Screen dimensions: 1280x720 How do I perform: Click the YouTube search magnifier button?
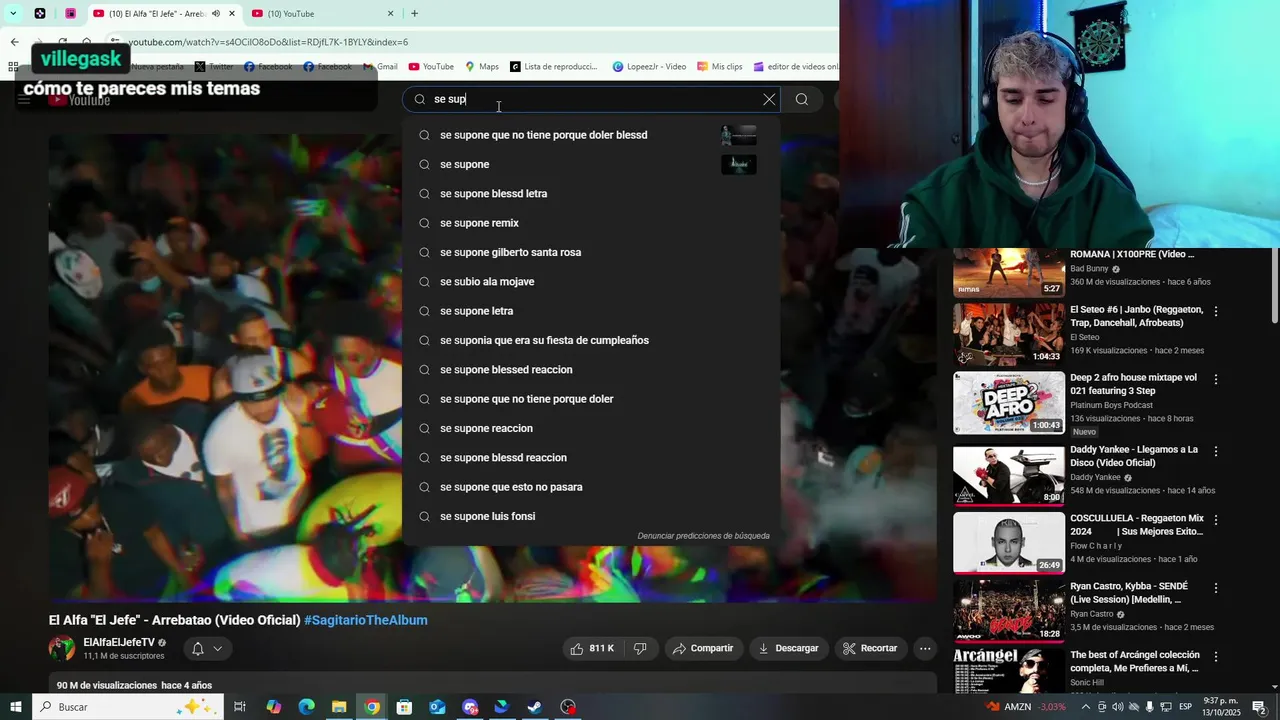point(802,99)
